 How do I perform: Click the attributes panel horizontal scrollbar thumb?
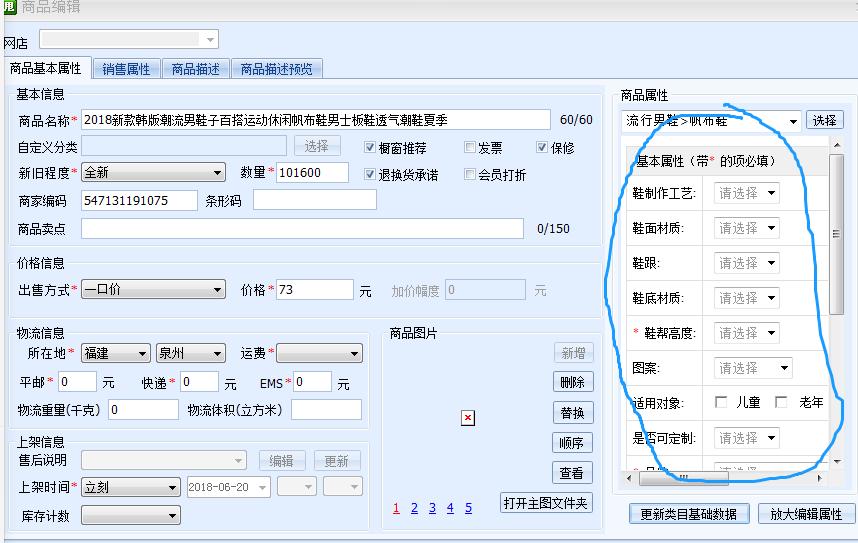[x=684, y=478]
